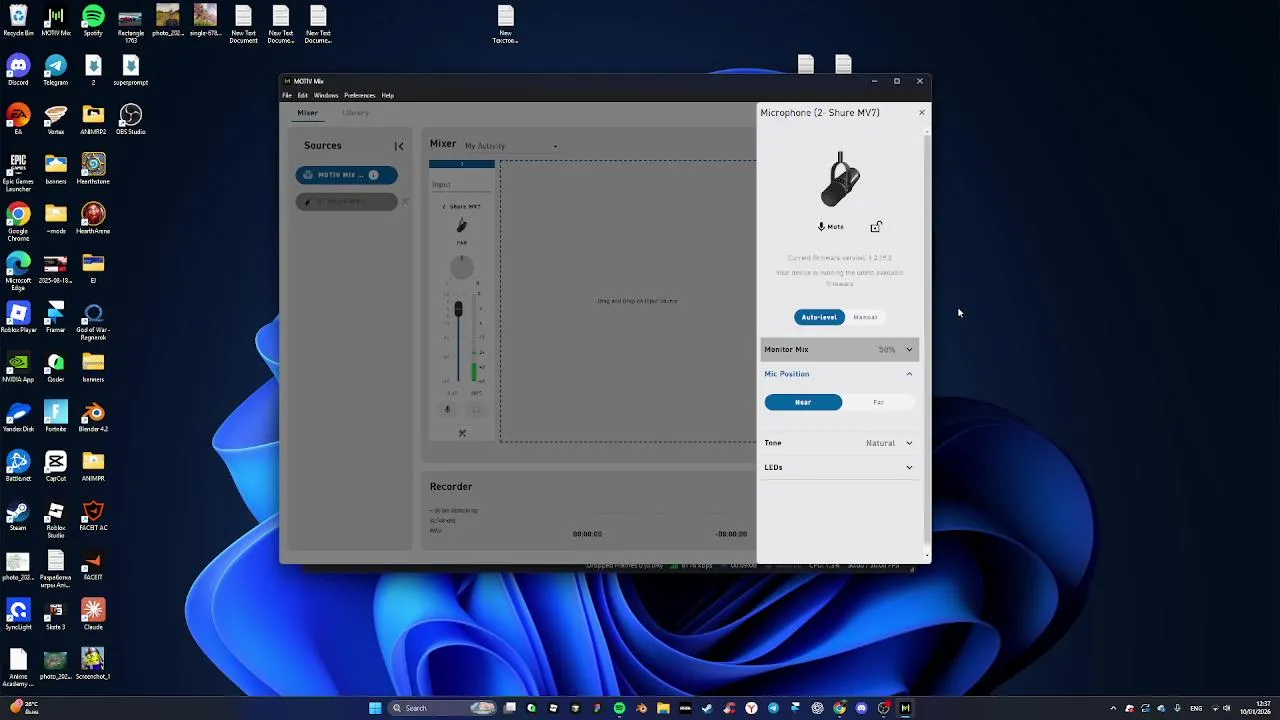
Task: Open the taskbar clock and date
Action: [x=1256, y=708]
